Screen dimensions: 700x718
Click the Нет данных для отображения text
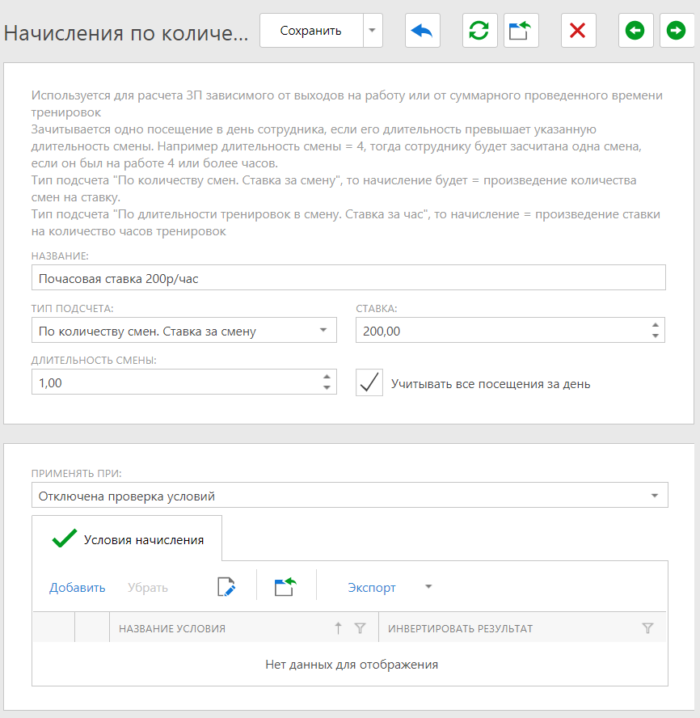coord(352,664)
